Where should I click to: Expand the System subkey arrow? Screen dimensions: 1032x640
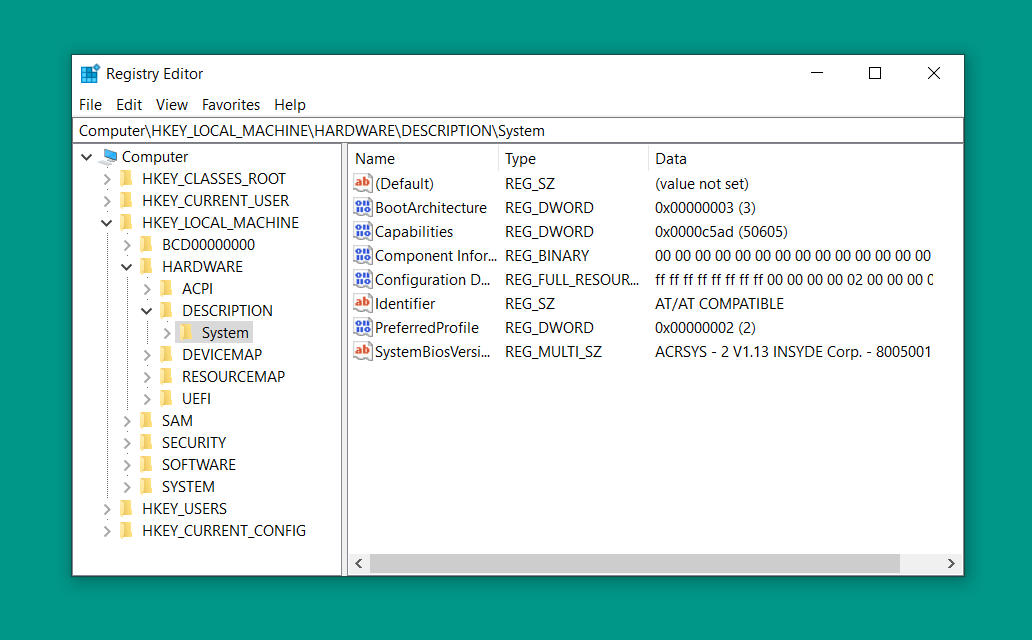point(167,333)
